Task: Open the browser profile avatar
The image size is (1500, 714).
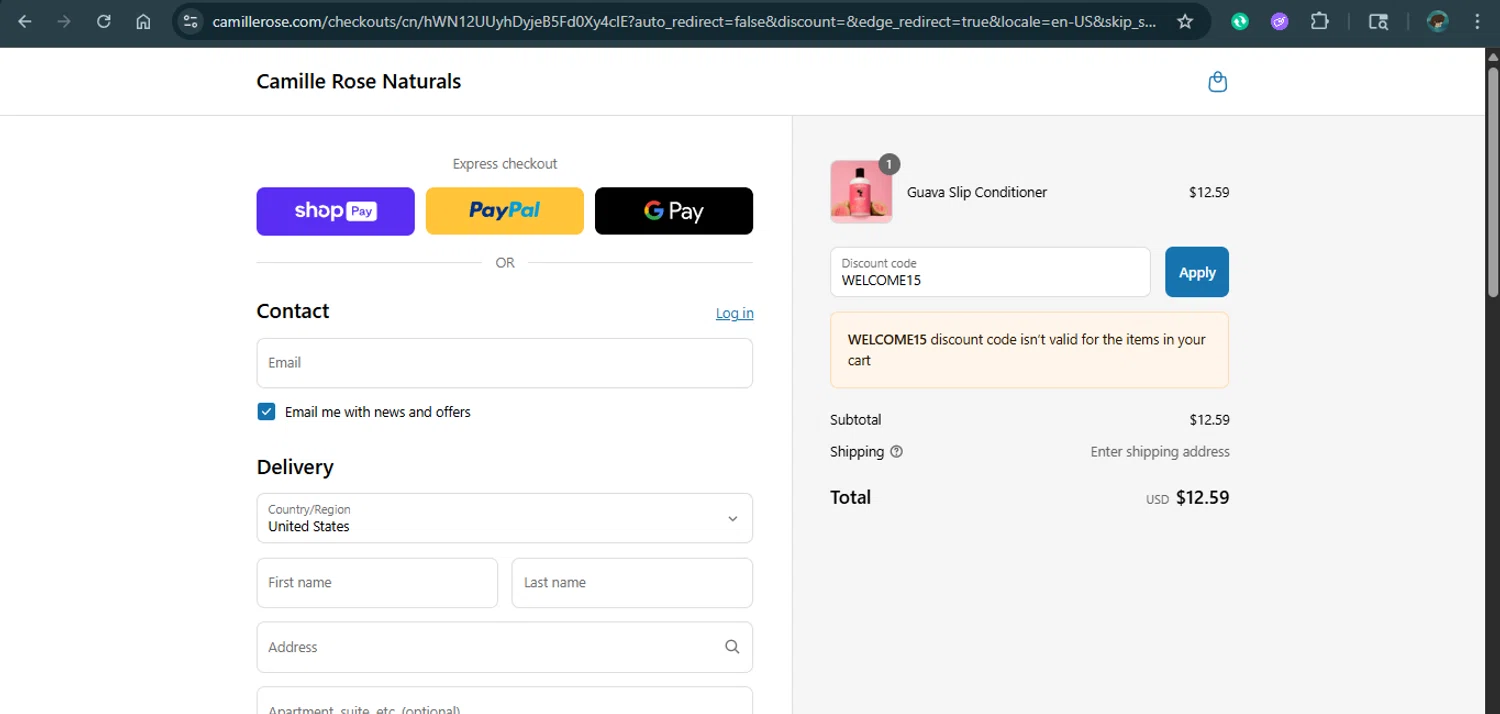Action: (x=1437, y=21)
